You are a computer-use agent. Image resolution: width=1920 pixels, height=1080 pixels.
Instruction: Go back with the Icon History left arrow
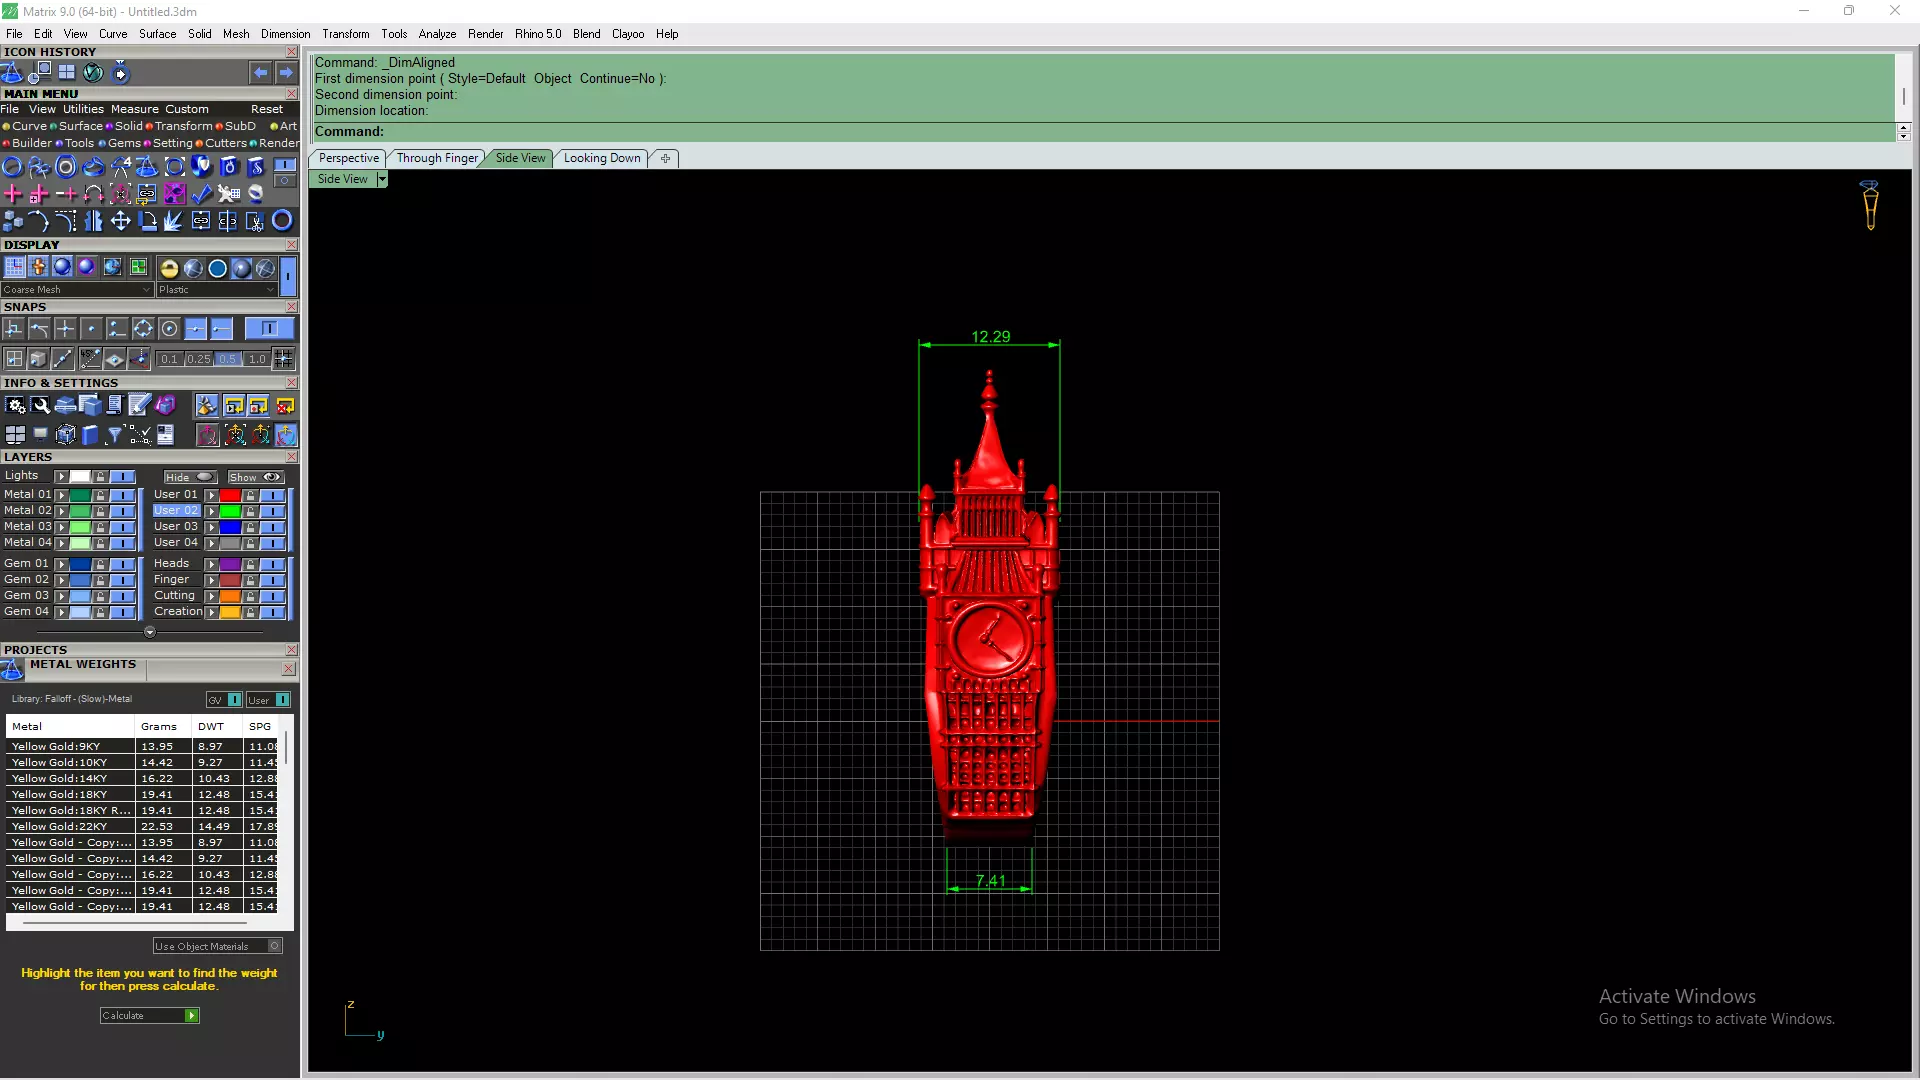click(x=260, y=73)
